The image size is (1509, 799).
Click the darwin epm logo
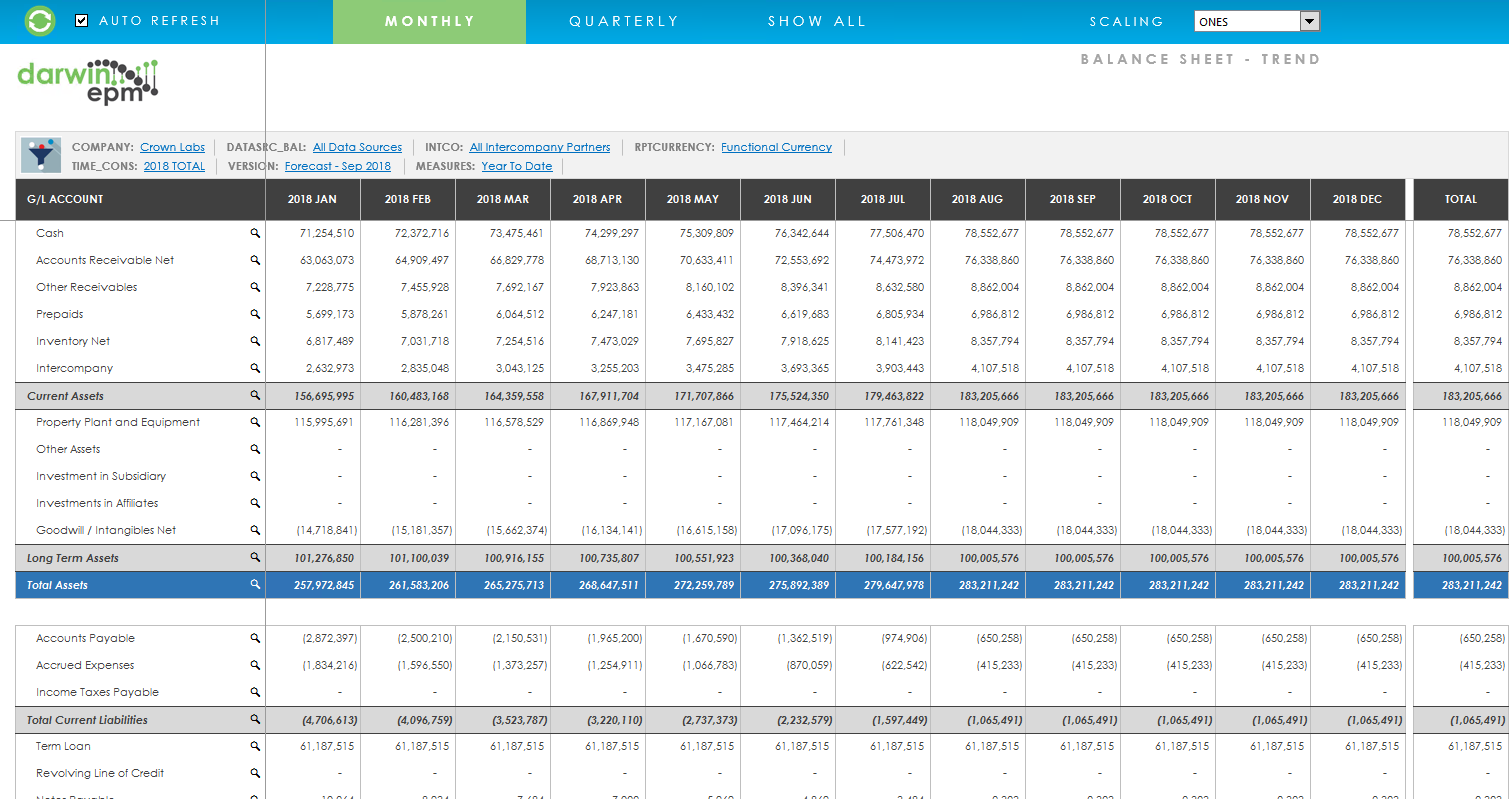(88, 82)
